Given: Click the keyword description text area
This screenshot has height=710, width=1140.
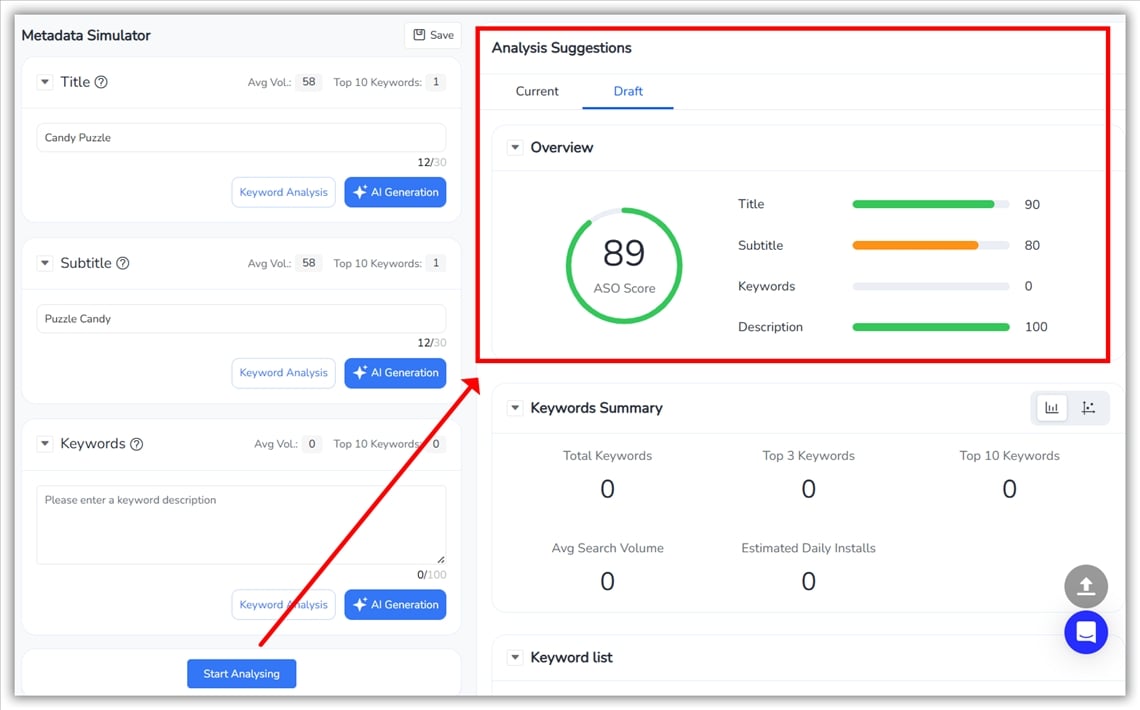Looking at the screenshot, I should click(x=240, y=525).
